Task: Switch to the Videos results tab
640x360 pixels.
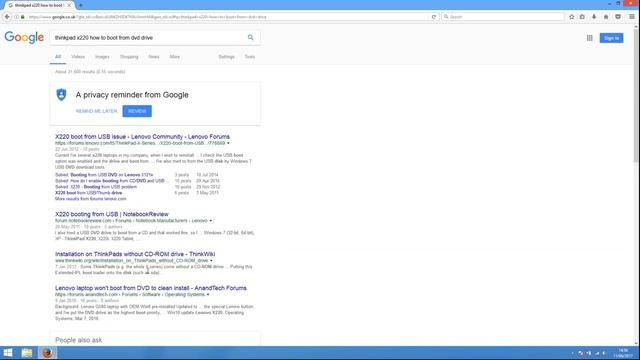Action: pos(78,57)
